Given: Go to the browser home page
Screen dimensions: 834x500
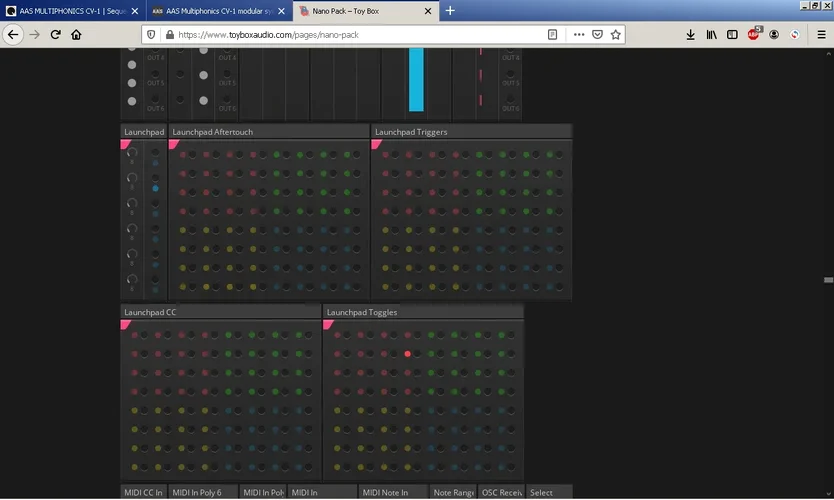Looking at the screenshot, I should tap(76, 34).
